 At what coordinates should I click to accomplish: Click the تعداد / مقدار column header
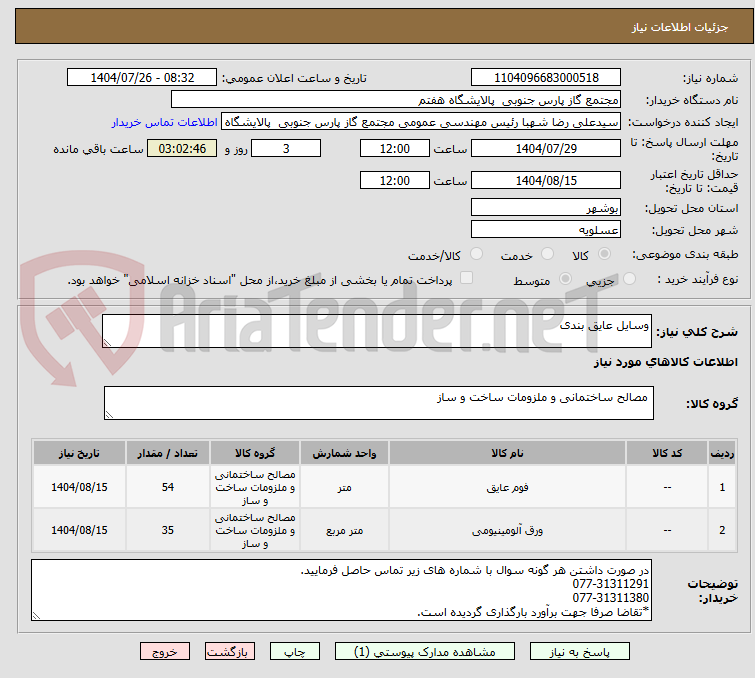pos(168,453)
